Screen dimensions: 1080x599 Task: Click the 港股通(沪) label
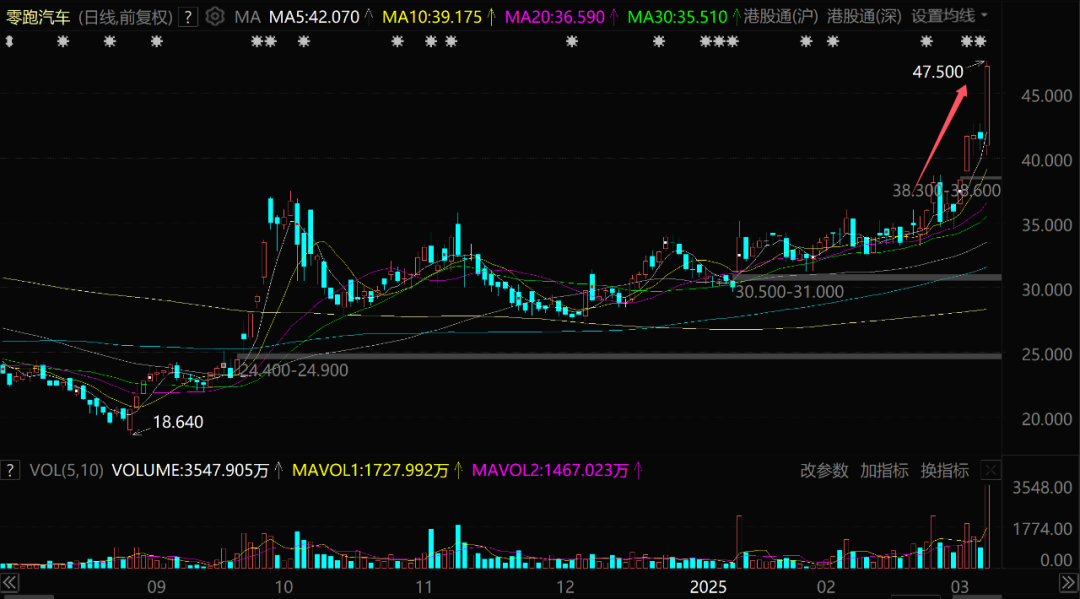(781, 16)
